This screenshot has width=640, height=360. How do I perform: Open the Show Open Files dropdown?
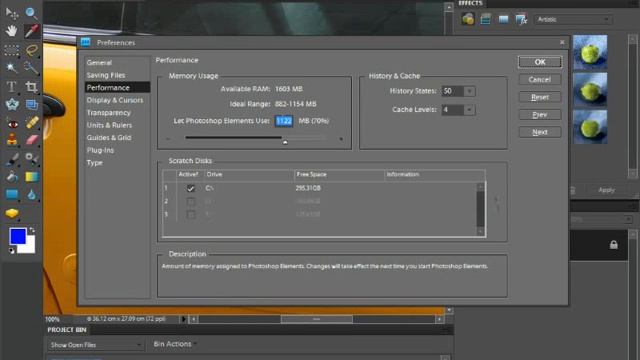(95, 345)
